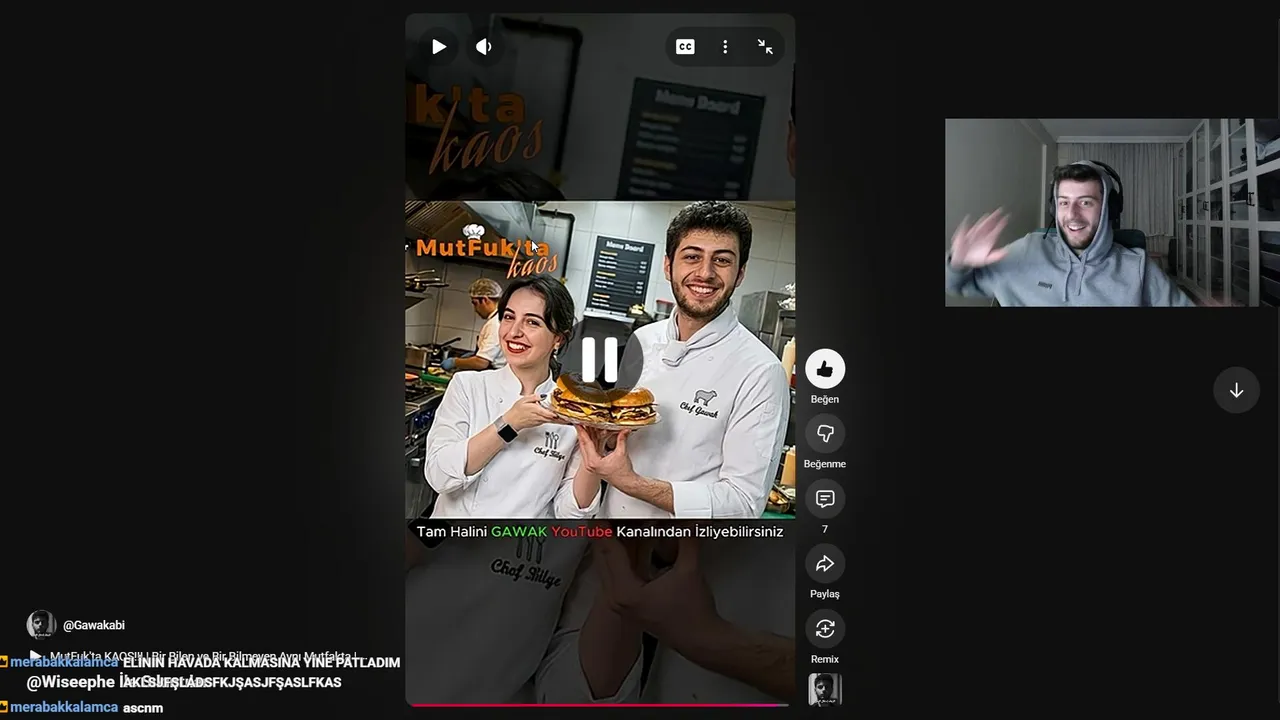Toggle closed captions with the CC button
This screenshot has width=1280, height=720.
point(685,47)
